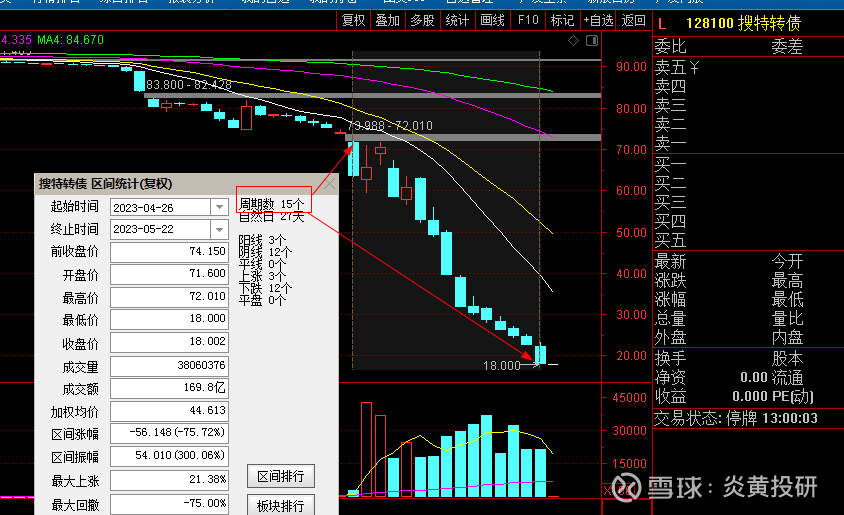Click the diamond icon above the chart
Image resolution: width=844 pixels, height=515 pixels.
pyautogui.click(x=573, y=40)
